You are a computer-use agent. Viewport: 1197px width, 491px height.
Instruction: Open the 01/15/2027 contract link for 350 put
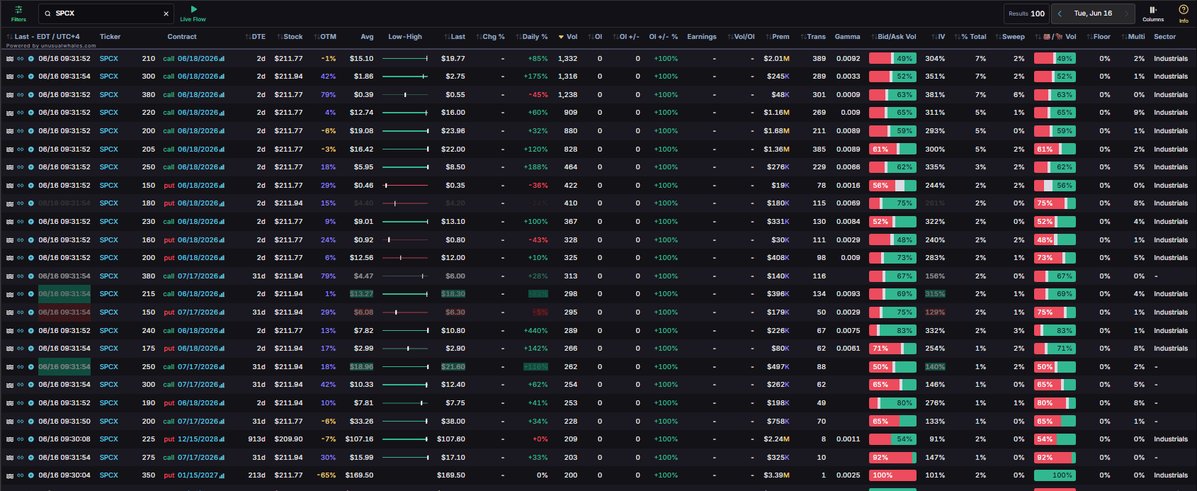point(198,475)
